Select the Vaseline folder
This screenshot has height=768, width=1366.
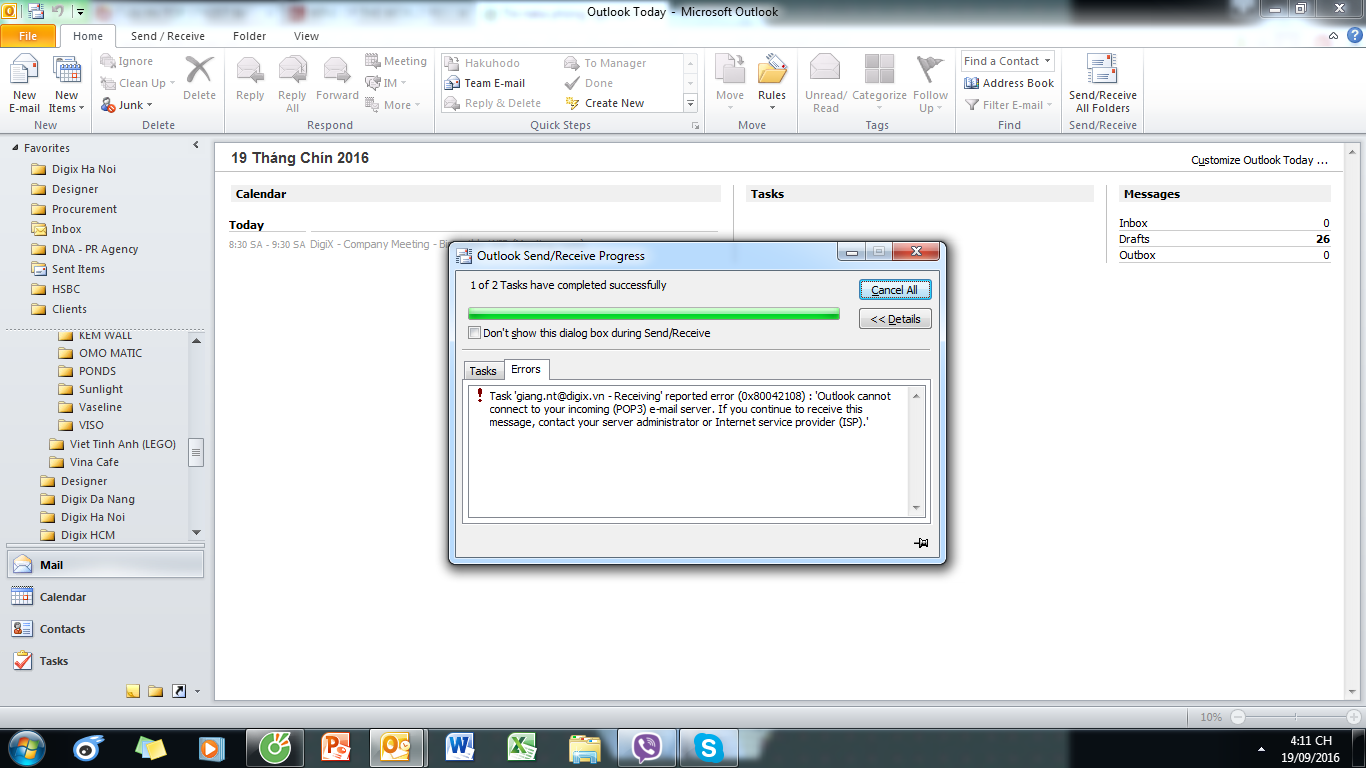point(100,407)
